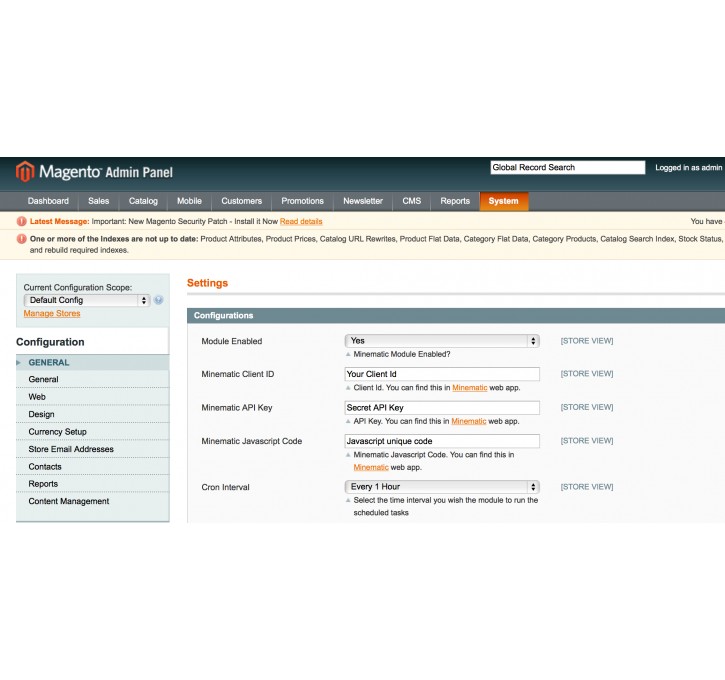Click the Module Enabled label

(x=232, y=341)
